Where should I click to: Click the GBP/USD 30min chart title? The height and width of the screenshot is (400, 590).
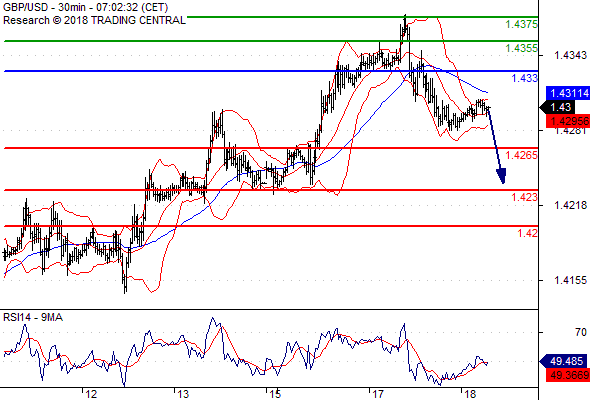coord(86,7)
